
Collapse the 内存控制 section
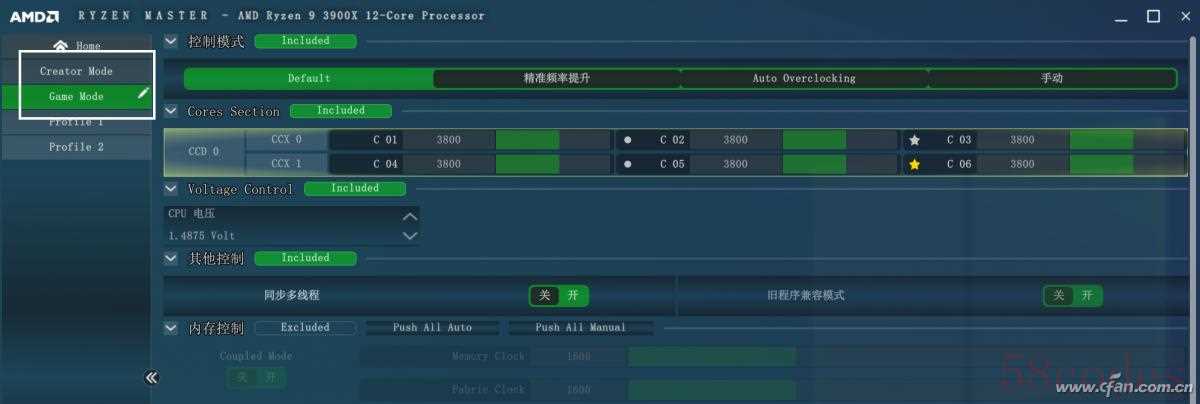pos(171,327)
